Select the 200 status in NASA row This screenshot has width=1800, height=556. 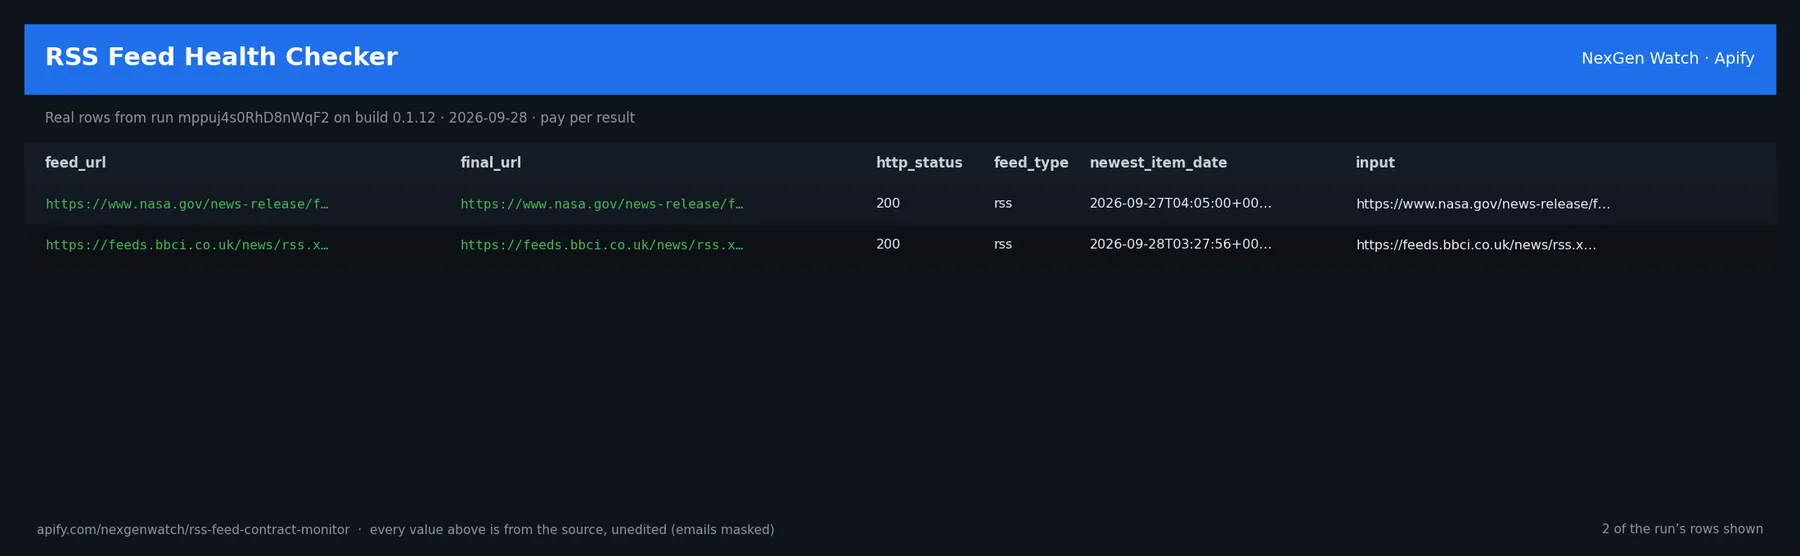[888, 204]
